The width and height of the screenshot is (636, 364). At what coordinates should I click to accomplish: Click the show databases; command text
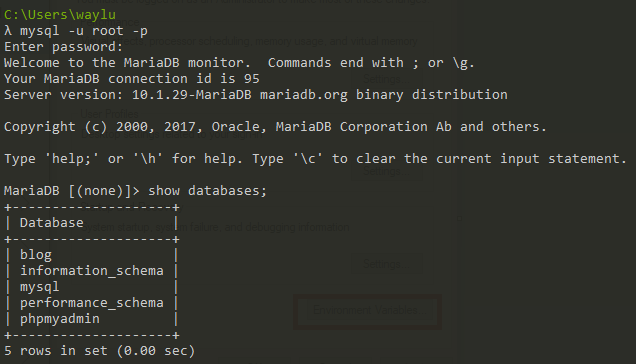[x=207, y=191]
